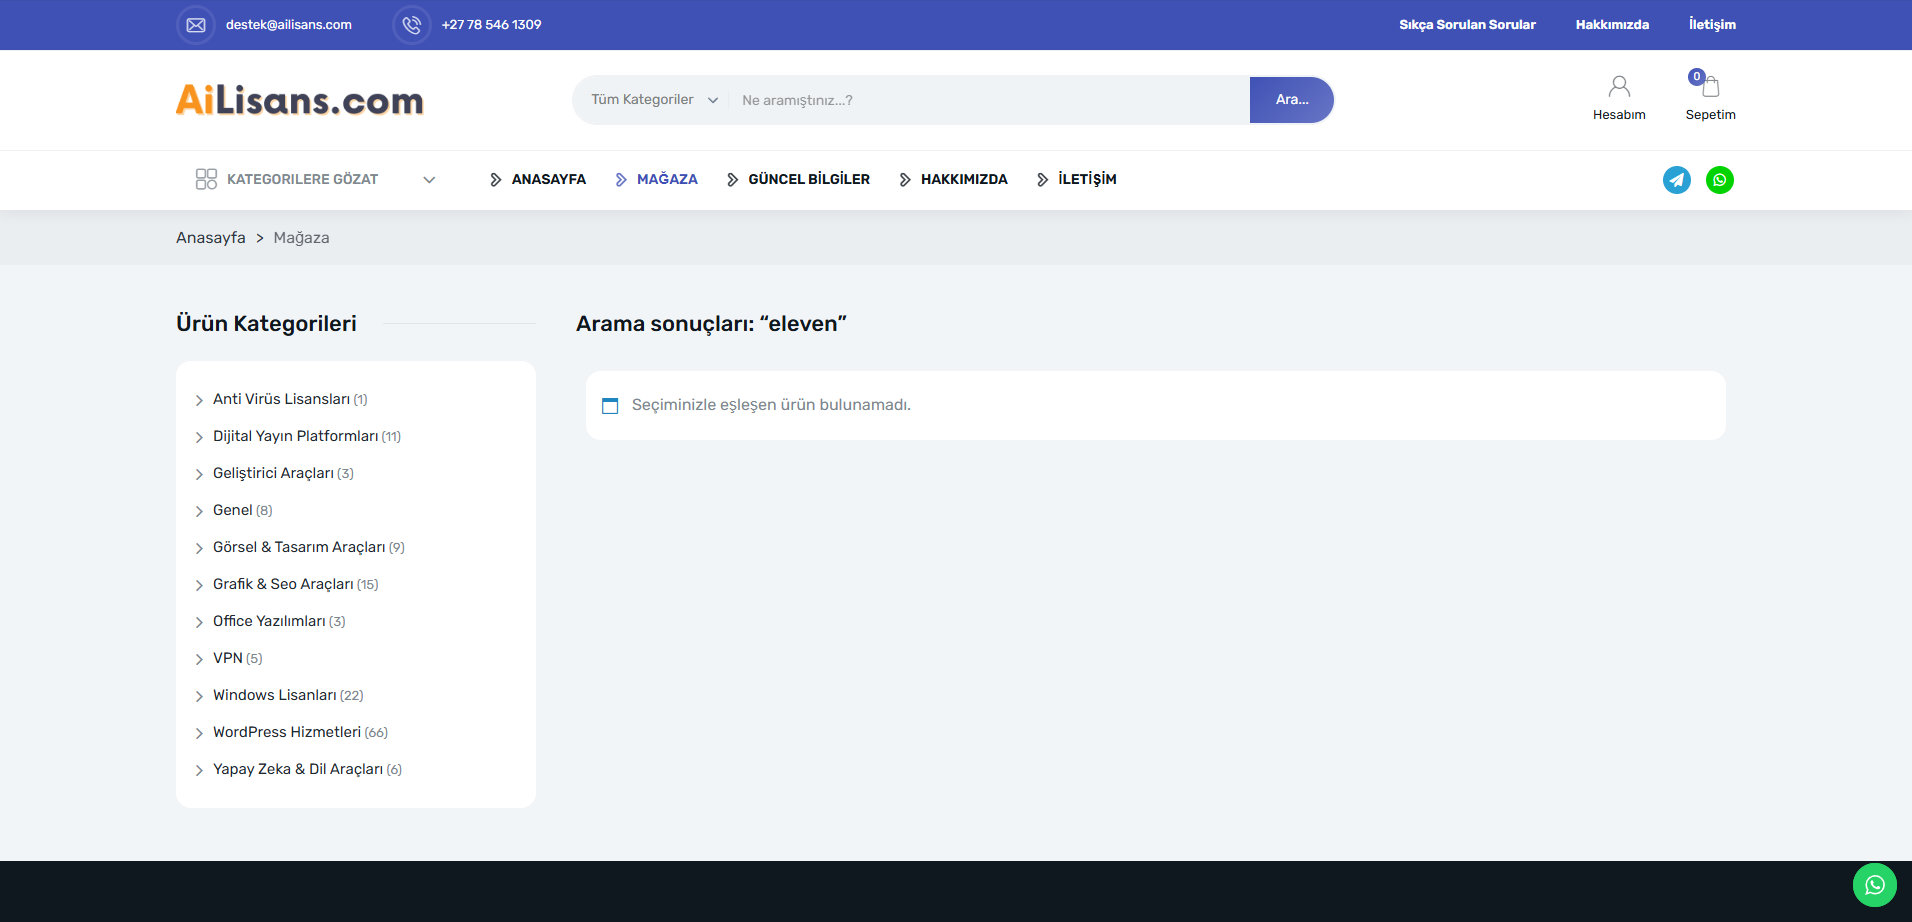Open the floating WhatsApp chat button
The height and width of the screenshot is (922, 1912).
click(1875, 885)
